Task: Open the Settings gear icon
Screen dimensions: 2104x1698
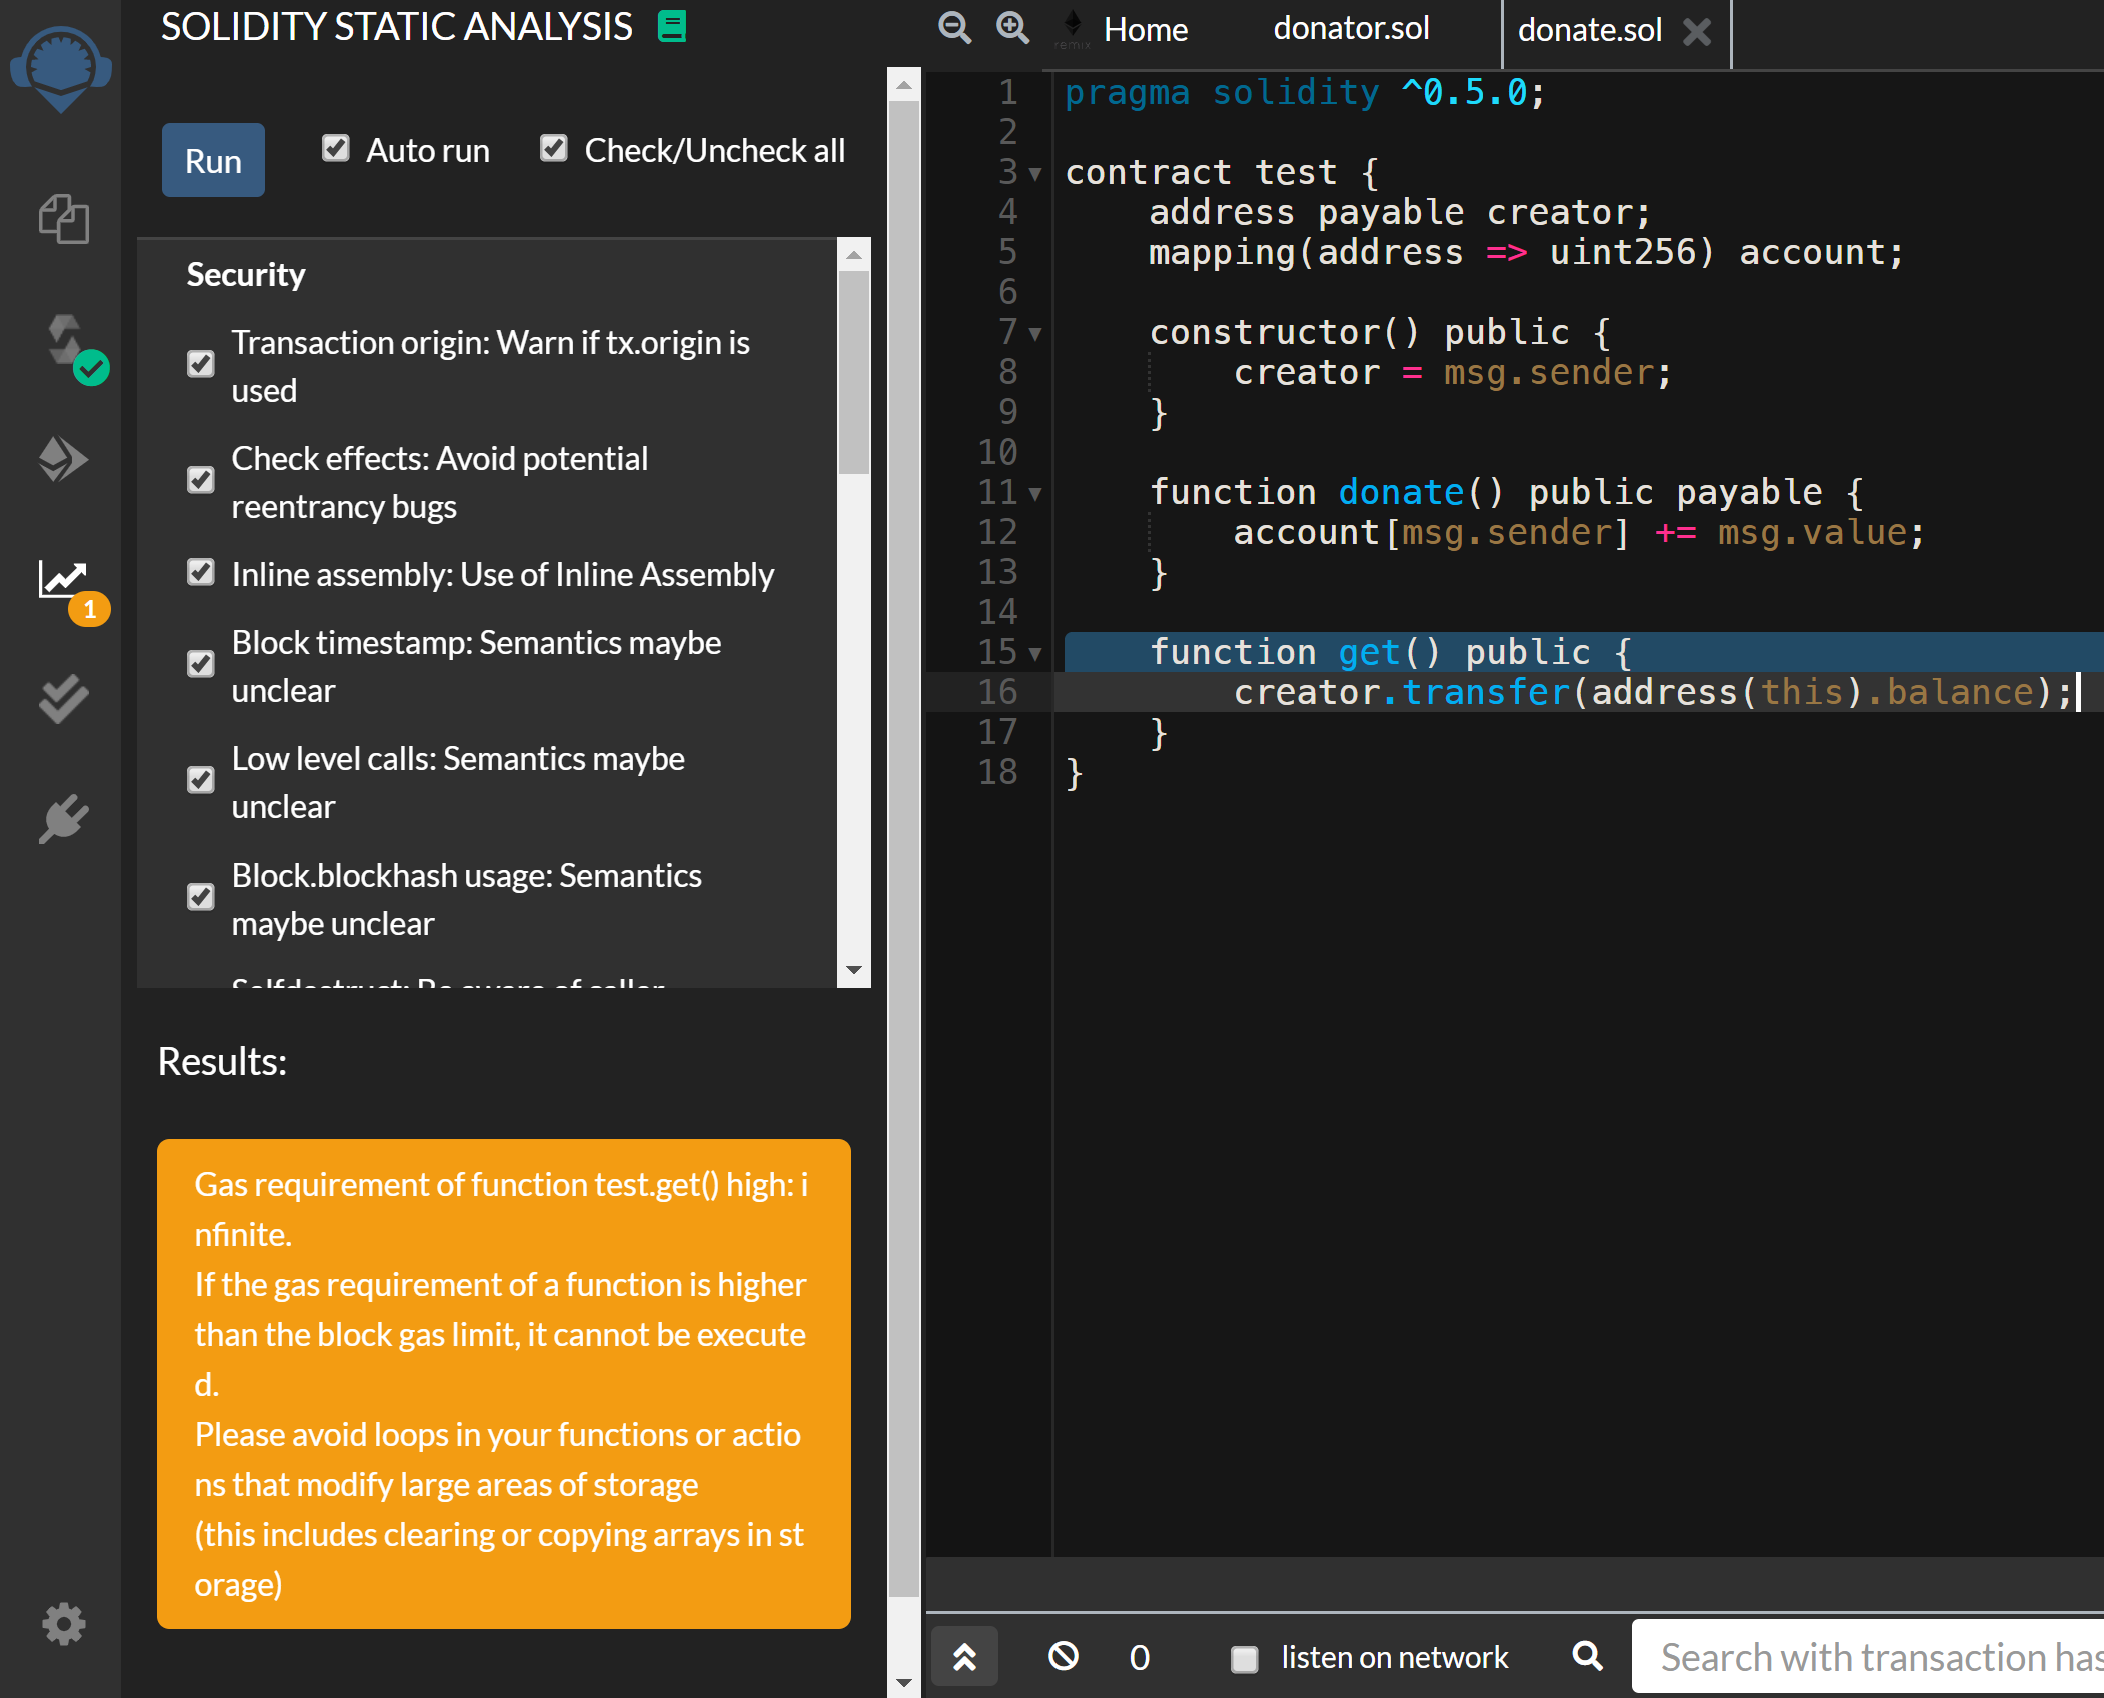Action: 63,1623
